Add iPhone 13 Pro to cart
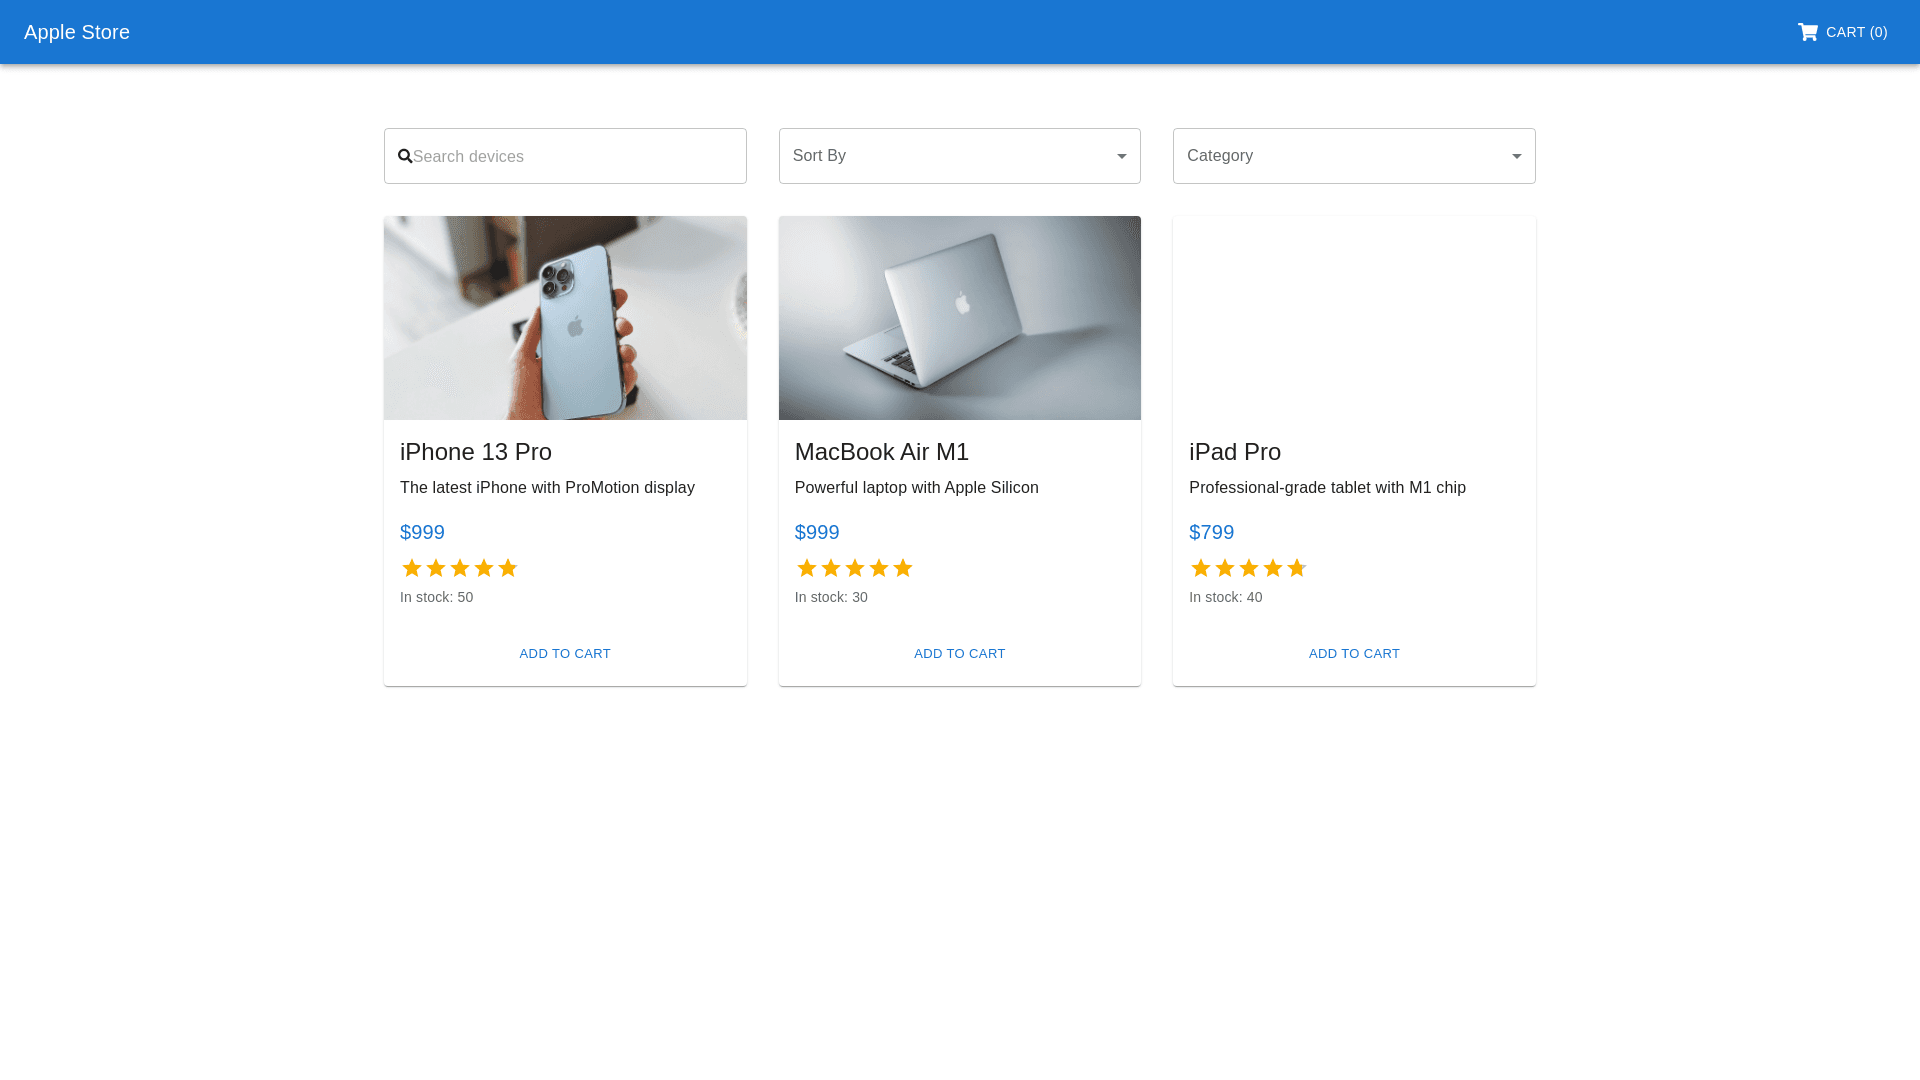This screenshot has height=1080, width=1920. coord(565,654)
